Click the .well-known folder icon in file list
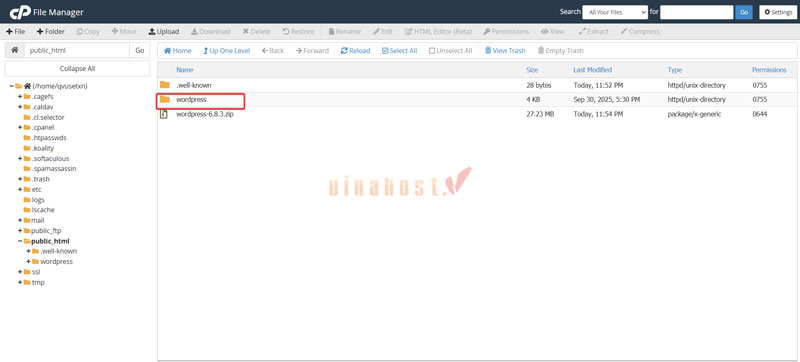800x362 pixels. [x=164, y=85]
